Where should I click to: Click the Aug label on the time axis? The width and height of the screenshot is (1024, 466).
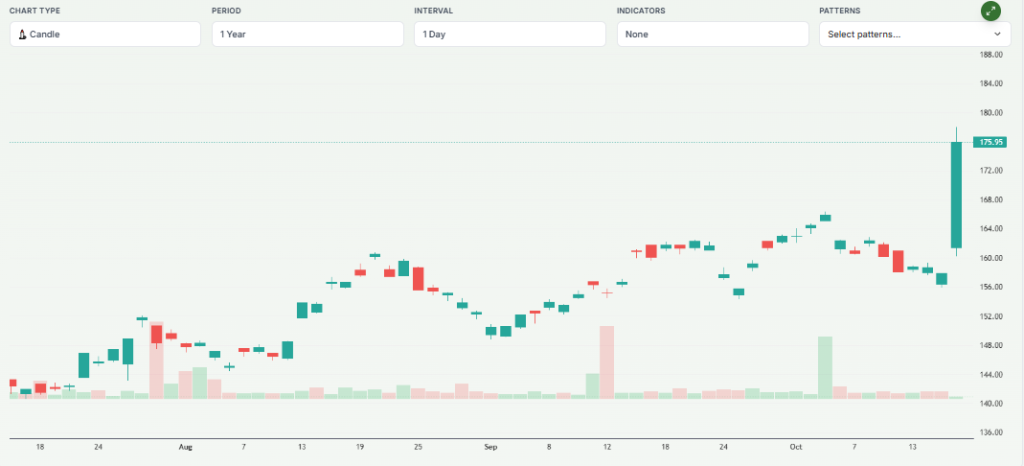coord(183,448)
